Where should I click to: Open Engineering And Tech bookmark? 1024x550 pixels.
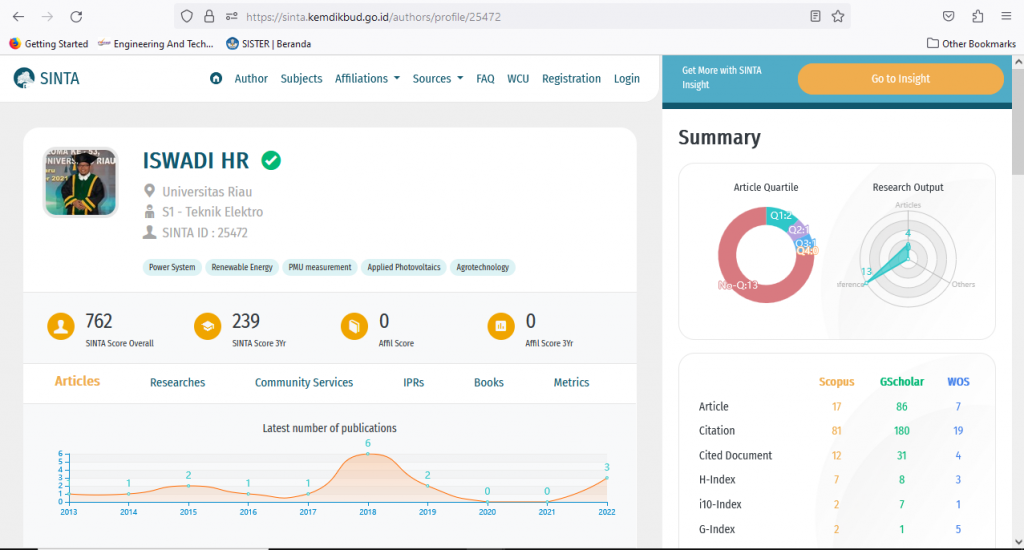pos(155,44)
